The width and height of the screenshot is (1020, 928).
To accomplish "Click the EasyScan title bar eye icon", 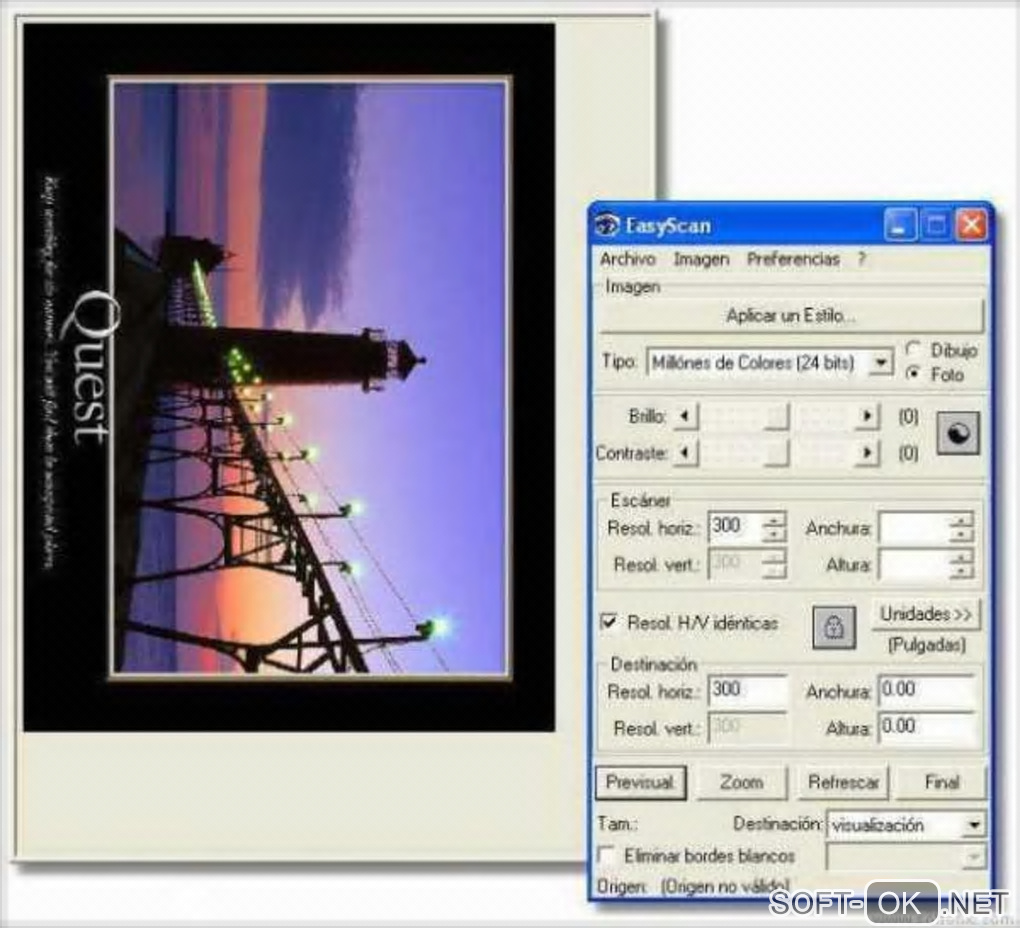I will (x=607, y=226).
